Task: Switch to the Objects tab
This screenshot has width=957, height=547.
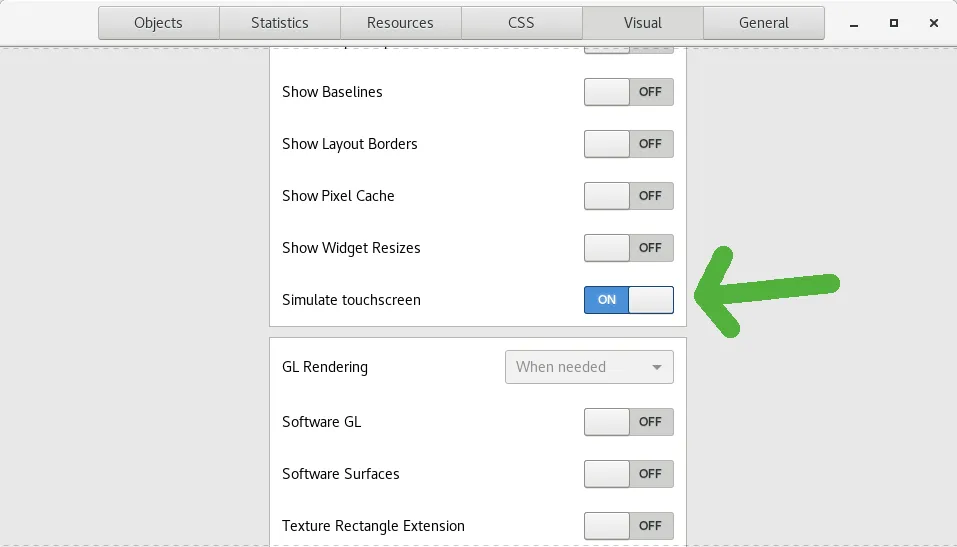Action: coord(158,23)
